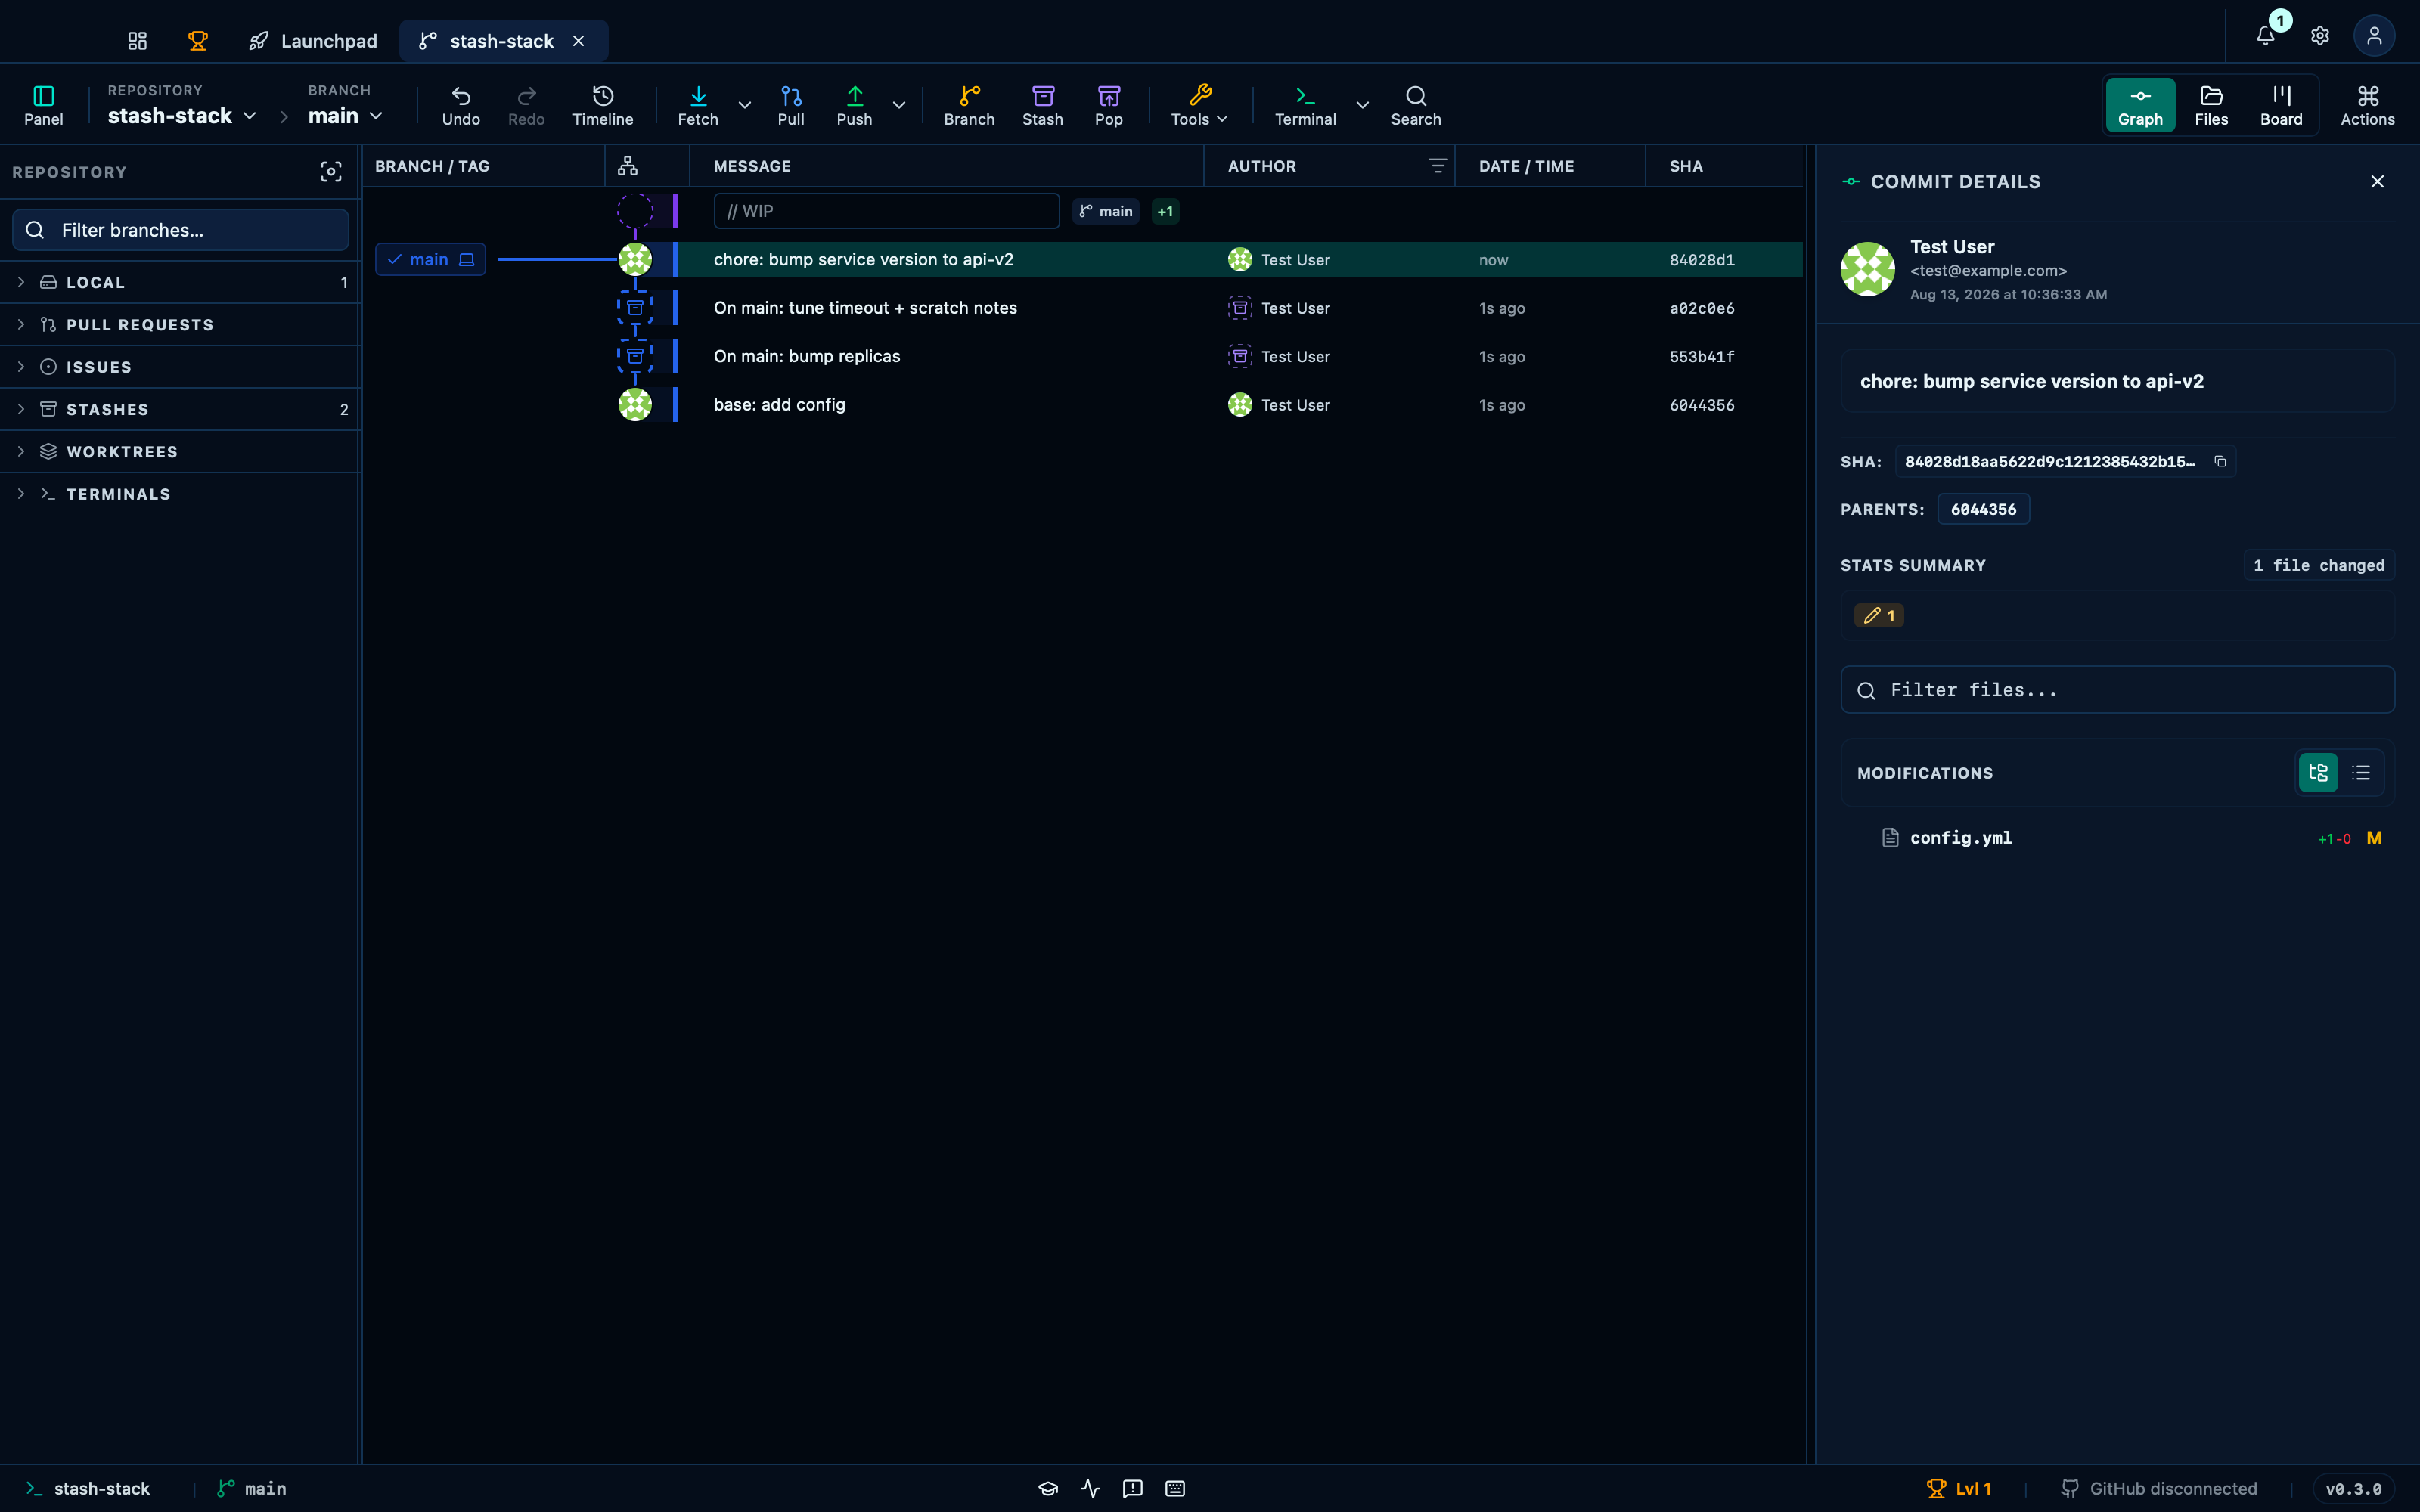This screenshot has height=1512, width=2420.
Task: Open the settings gear
Action: [2319, 36]
